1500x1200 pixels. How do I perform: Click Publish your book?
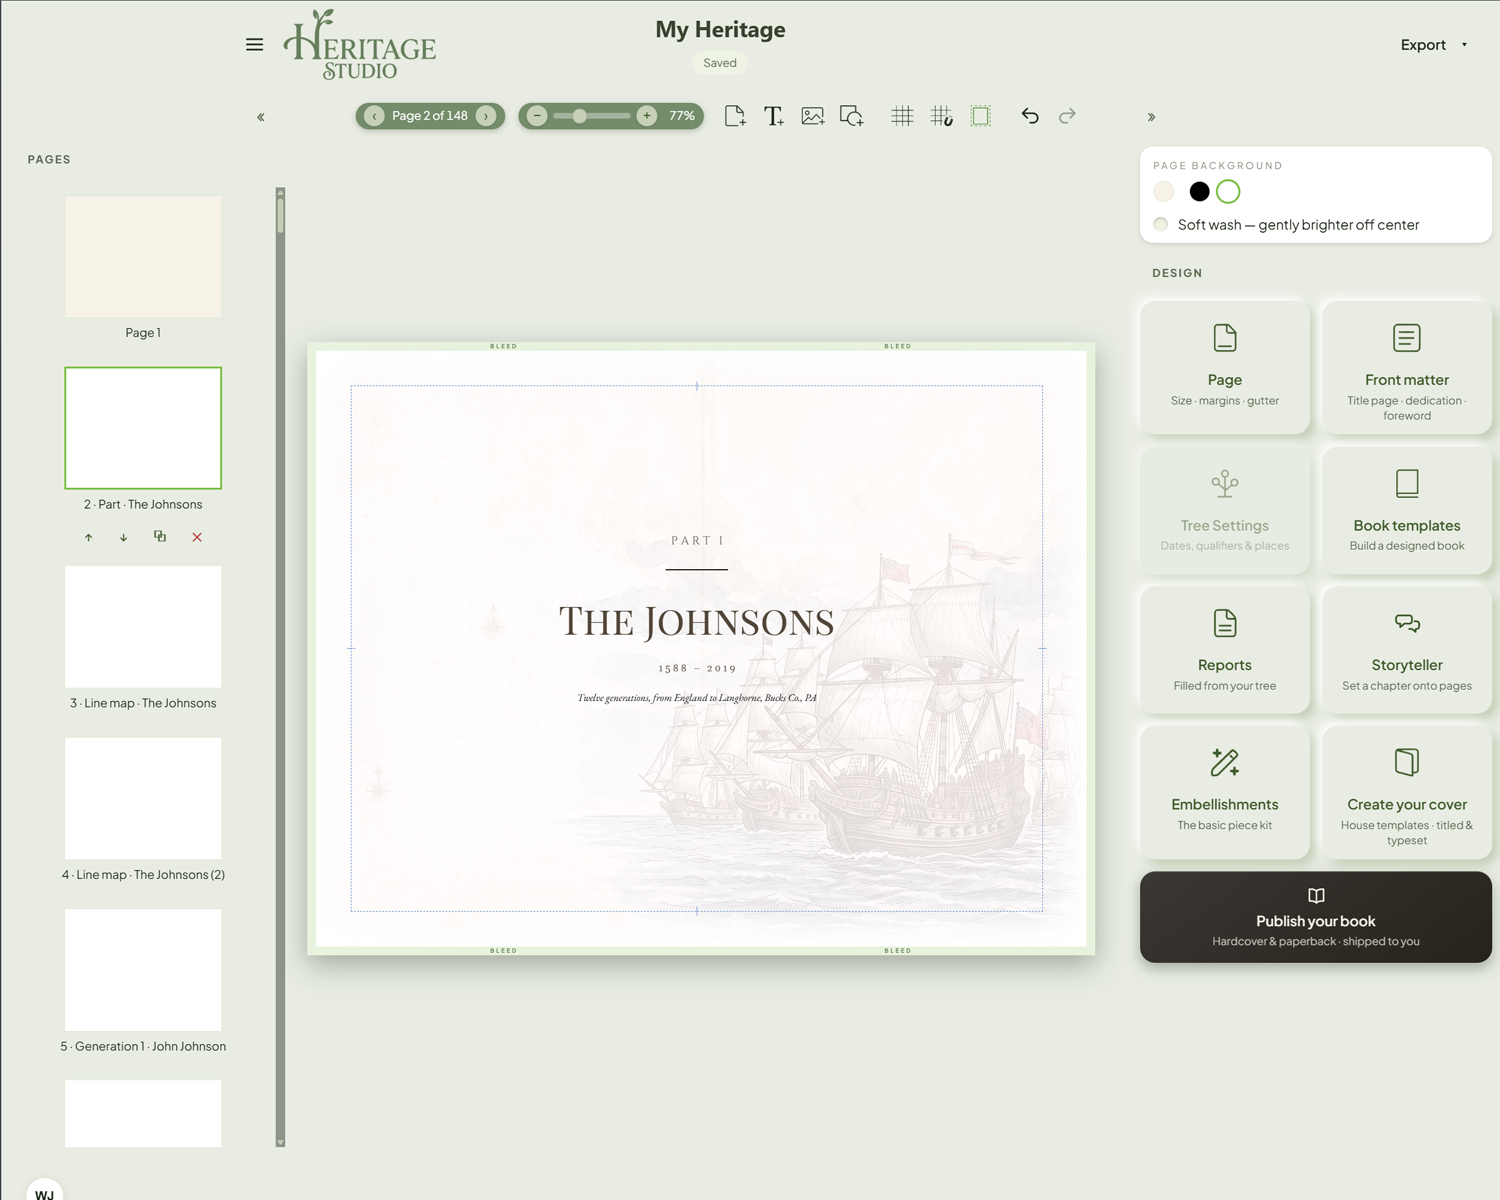[x=1316, y=917]
